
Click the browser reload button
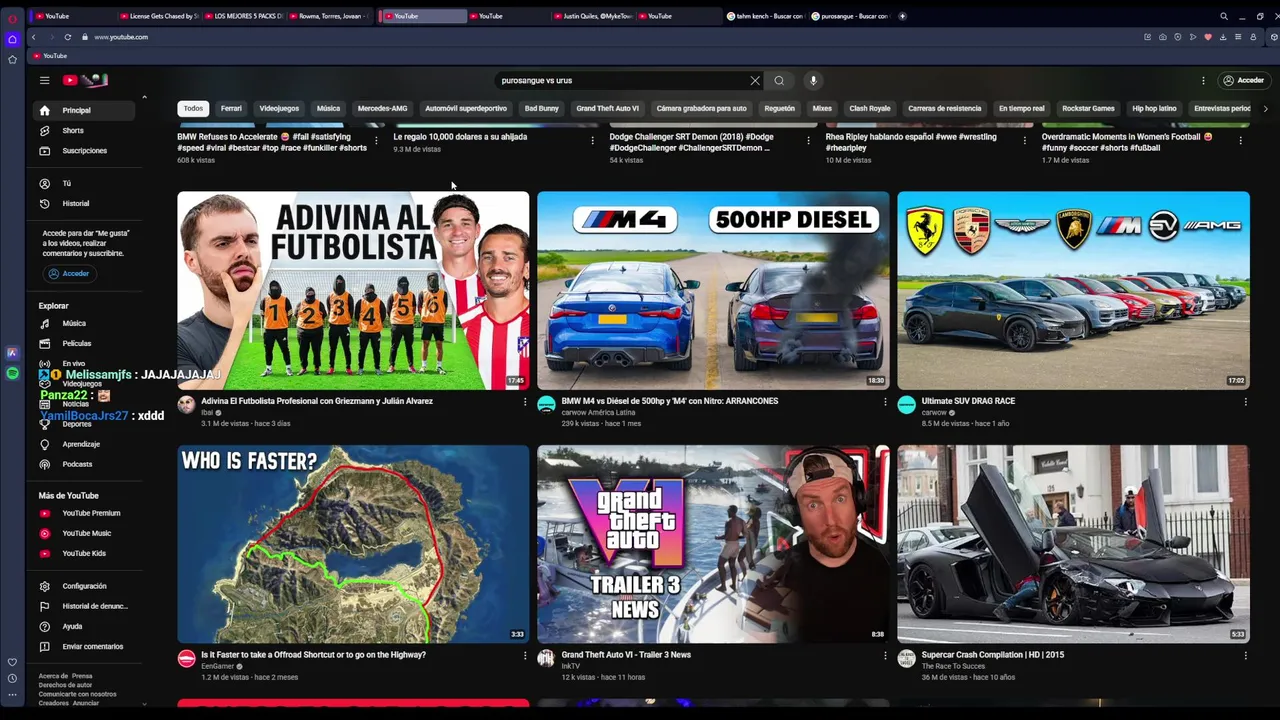[x=67, y=37]
